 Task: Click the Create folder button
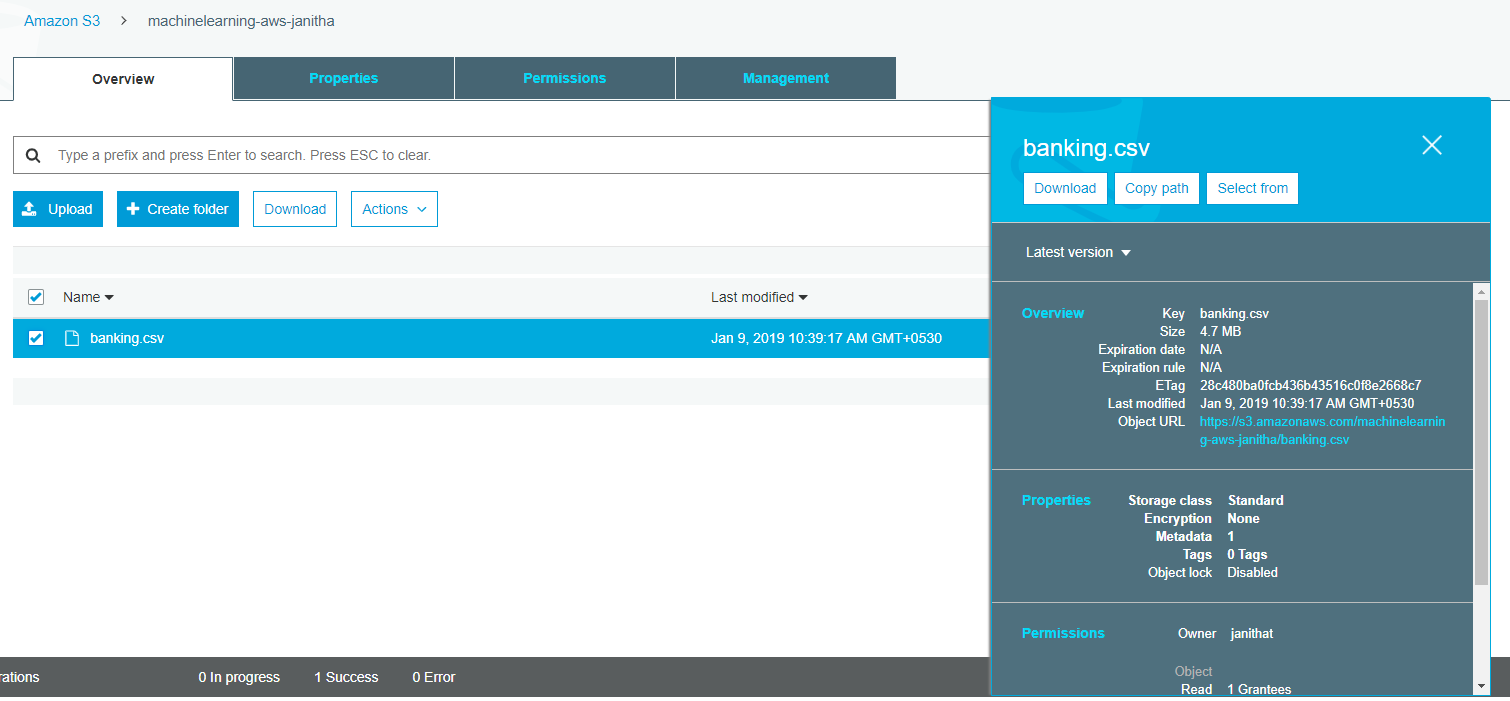[178, 209]
